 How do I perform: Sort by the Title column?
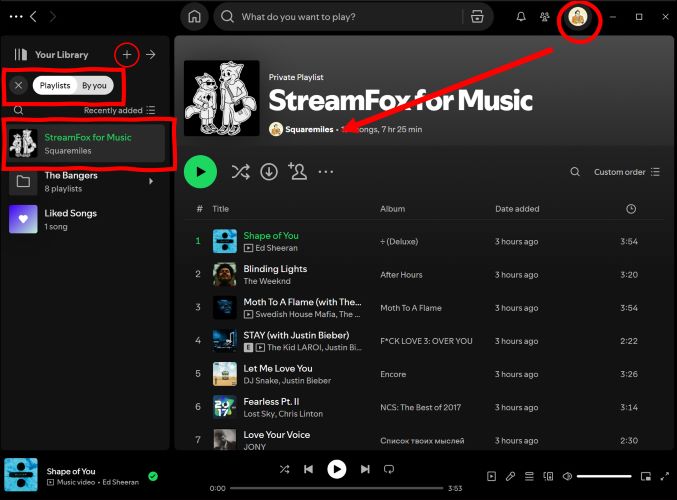220,209
